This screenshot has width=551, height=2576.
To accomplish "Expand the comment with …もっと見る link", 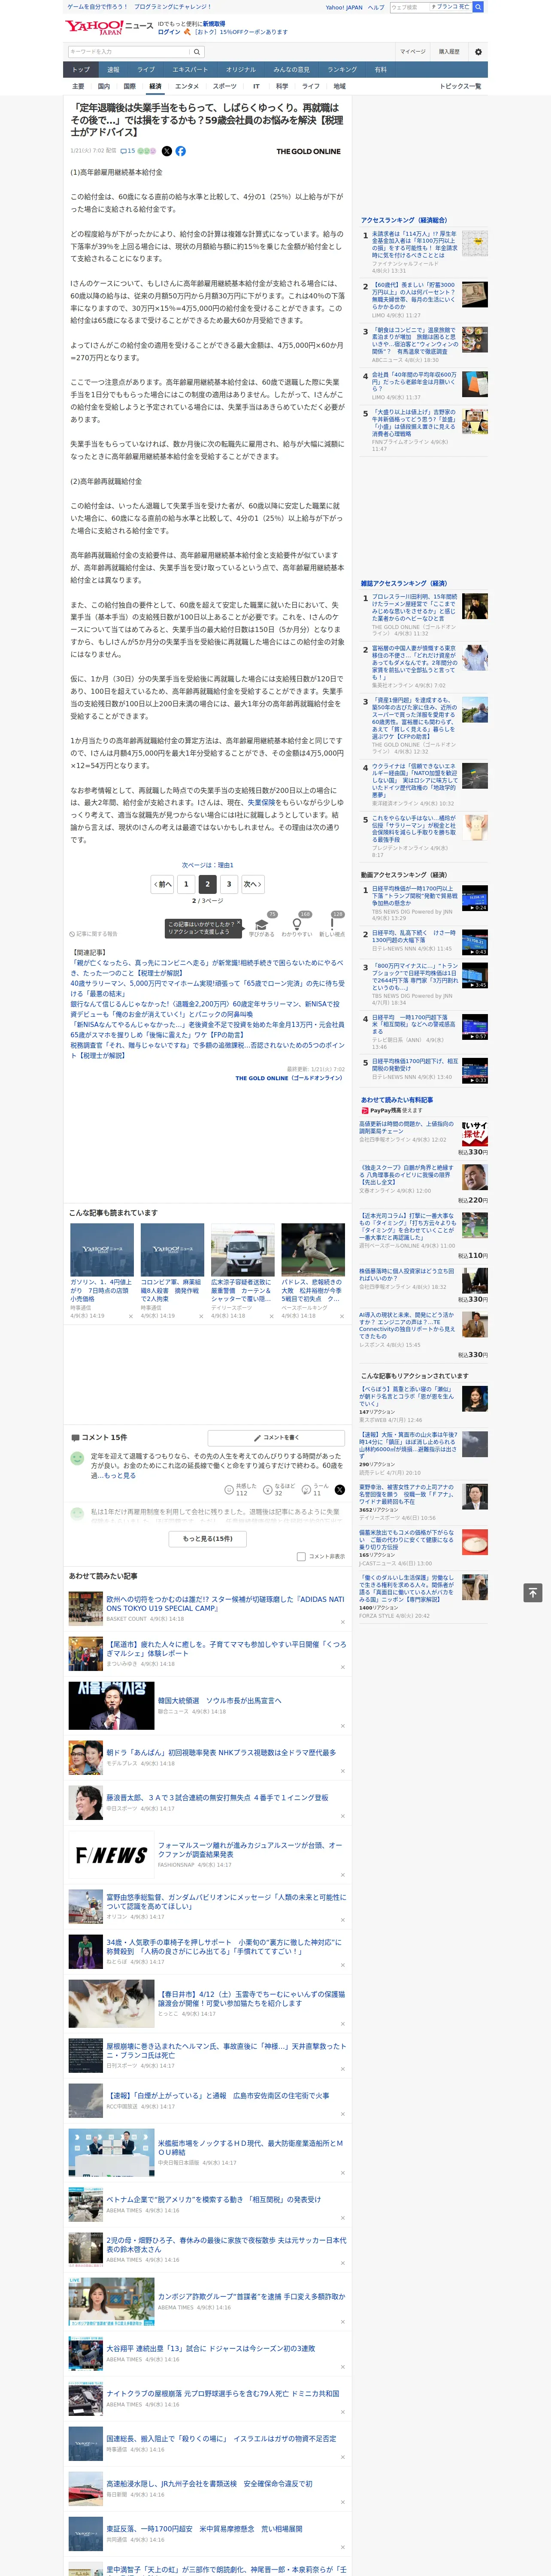I will pyautogui.click(x=117, y=1475).
